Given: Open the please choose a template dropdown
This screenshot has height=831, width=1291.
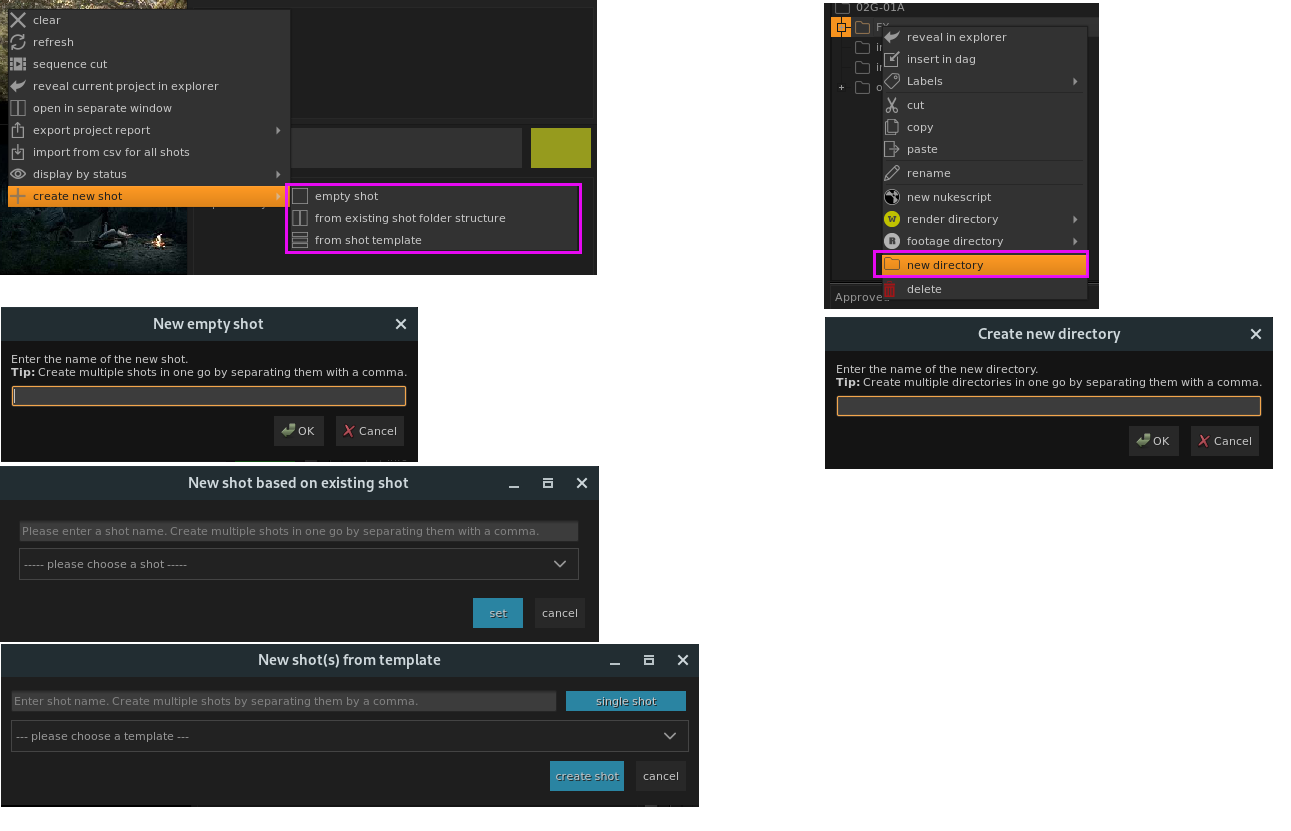Looking at the screenshot, I should coord(349,736).
